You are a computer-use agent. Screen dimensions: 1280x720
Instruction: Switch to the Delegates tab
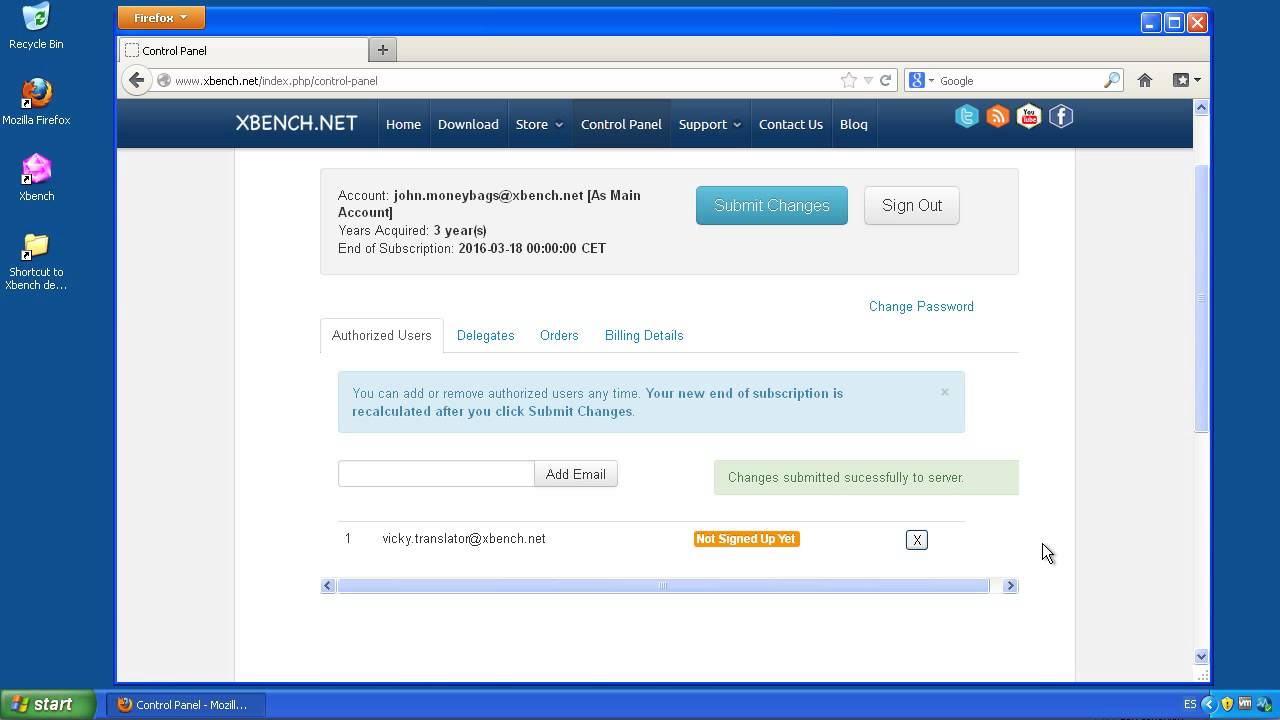(485, 335)
